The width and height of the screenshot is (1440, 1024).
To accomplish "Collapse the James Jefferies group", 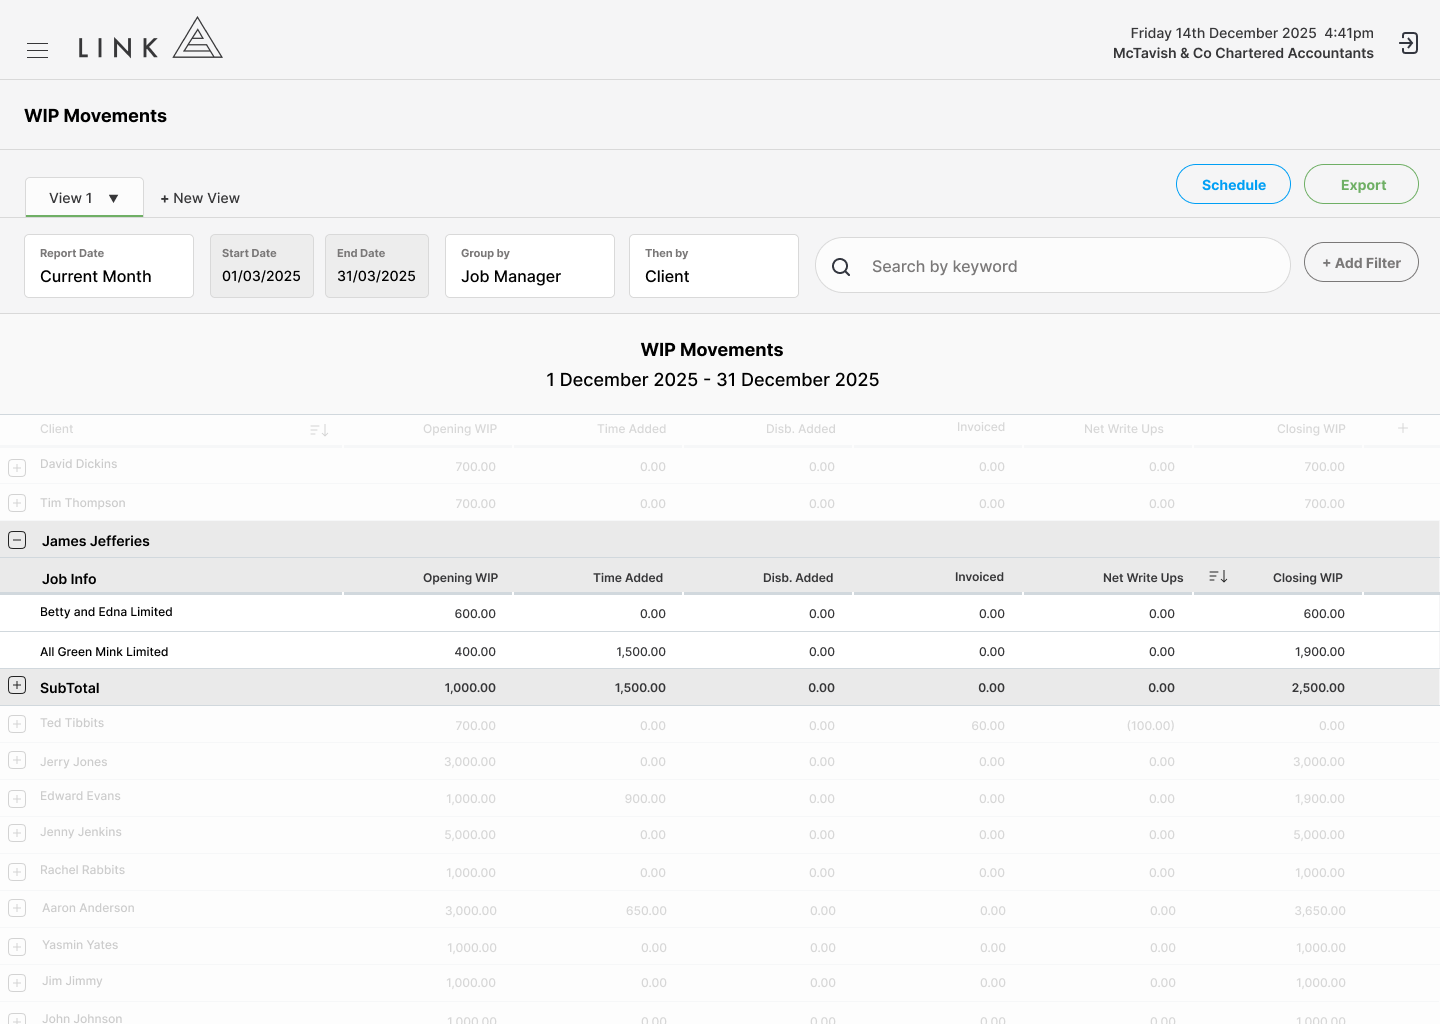I will coord(17,540).
